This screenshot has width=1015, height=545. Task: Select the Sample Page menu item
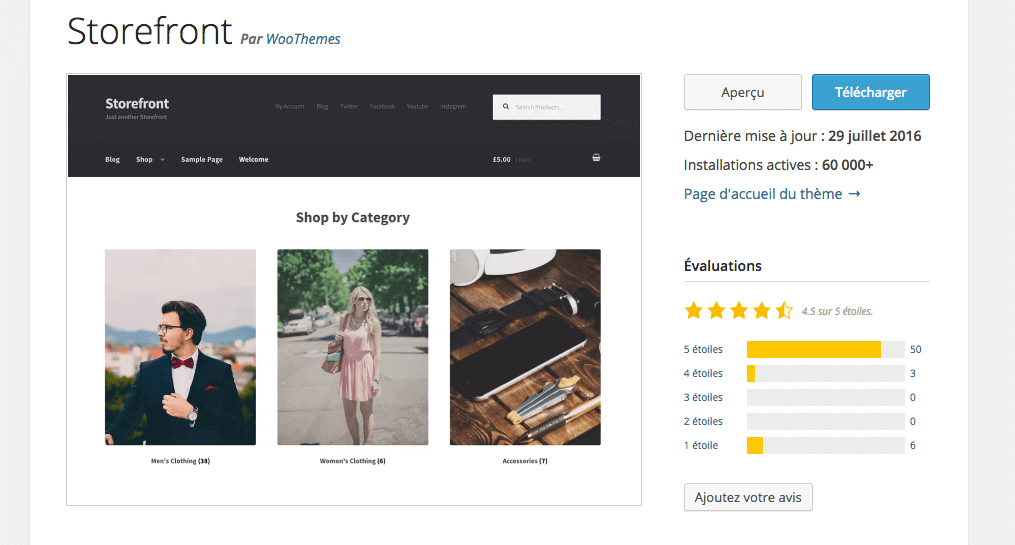(201, 159)
